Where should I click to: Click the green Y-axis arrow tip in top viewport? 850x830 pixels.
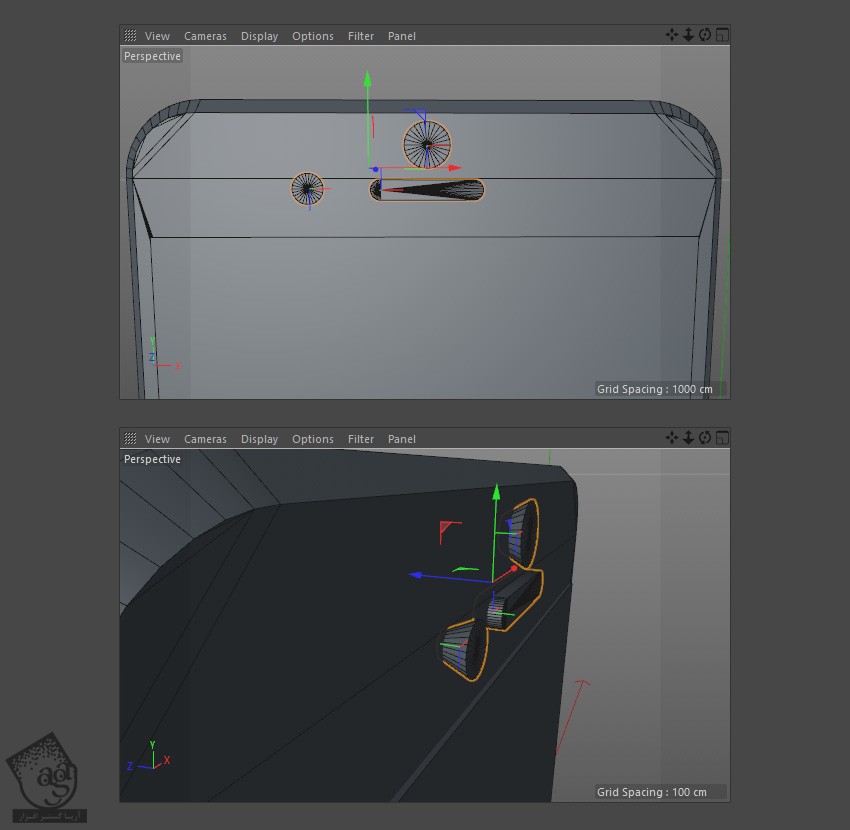368,77
